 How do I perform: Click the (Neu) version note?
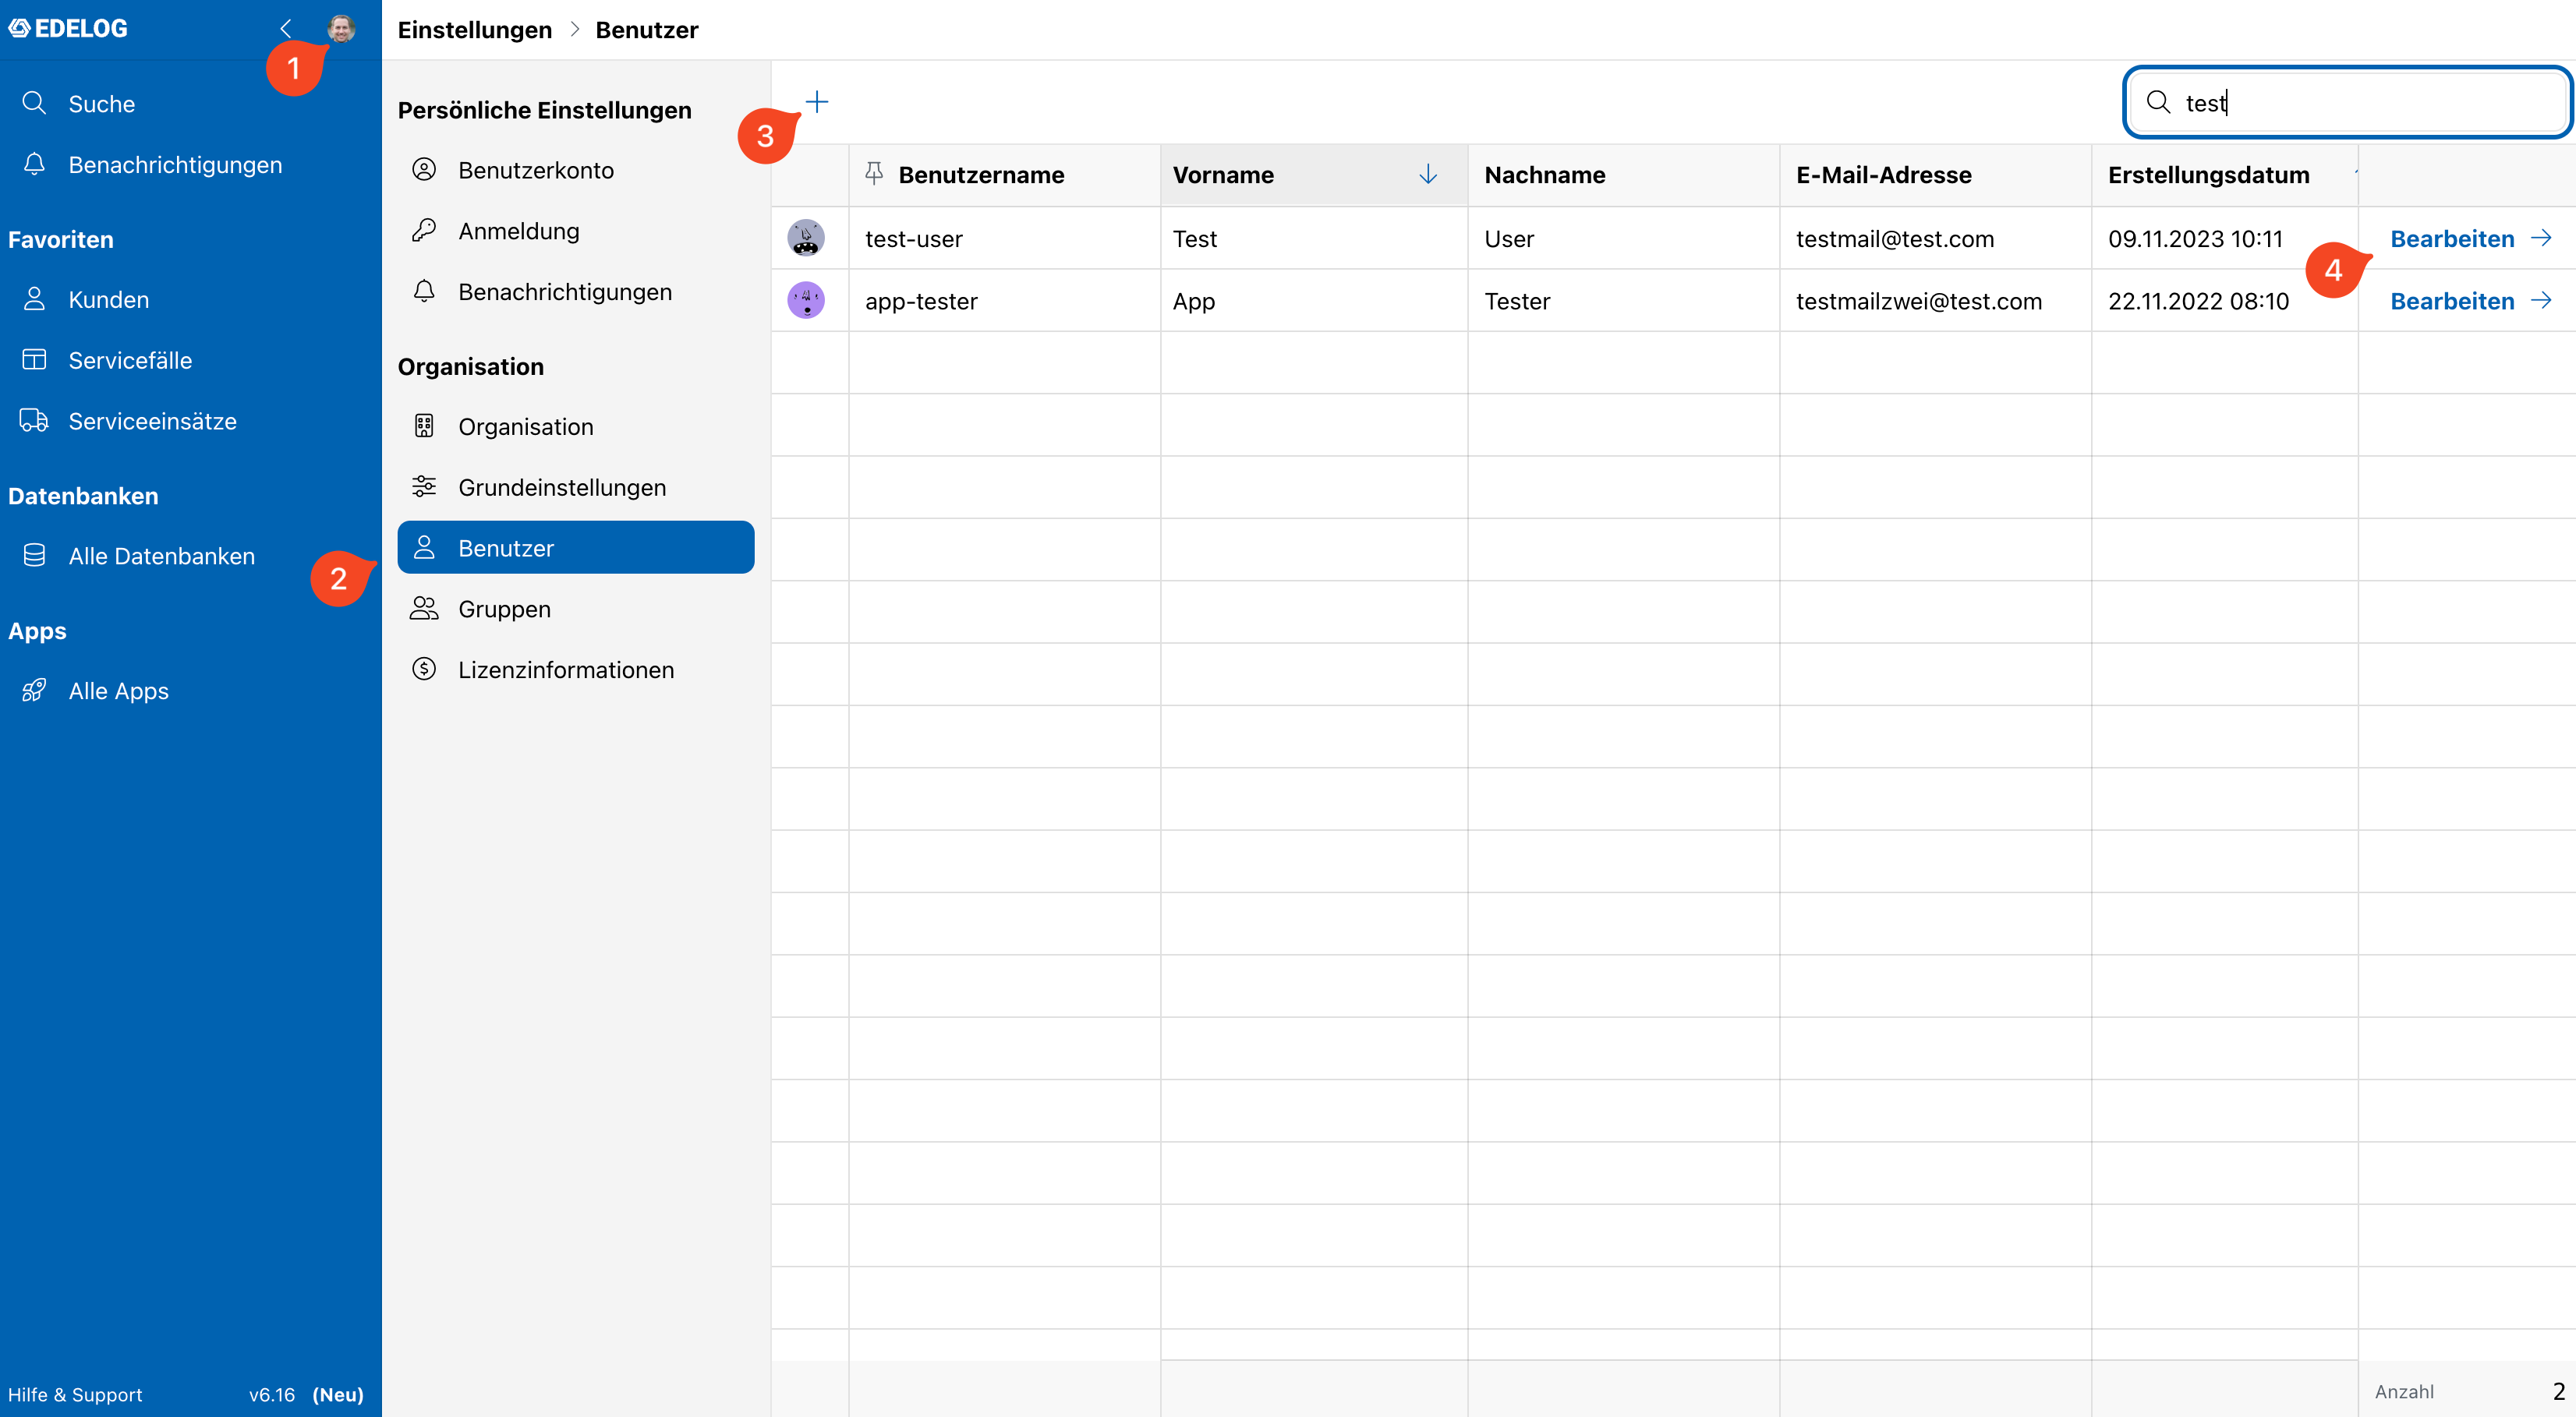338,1394
